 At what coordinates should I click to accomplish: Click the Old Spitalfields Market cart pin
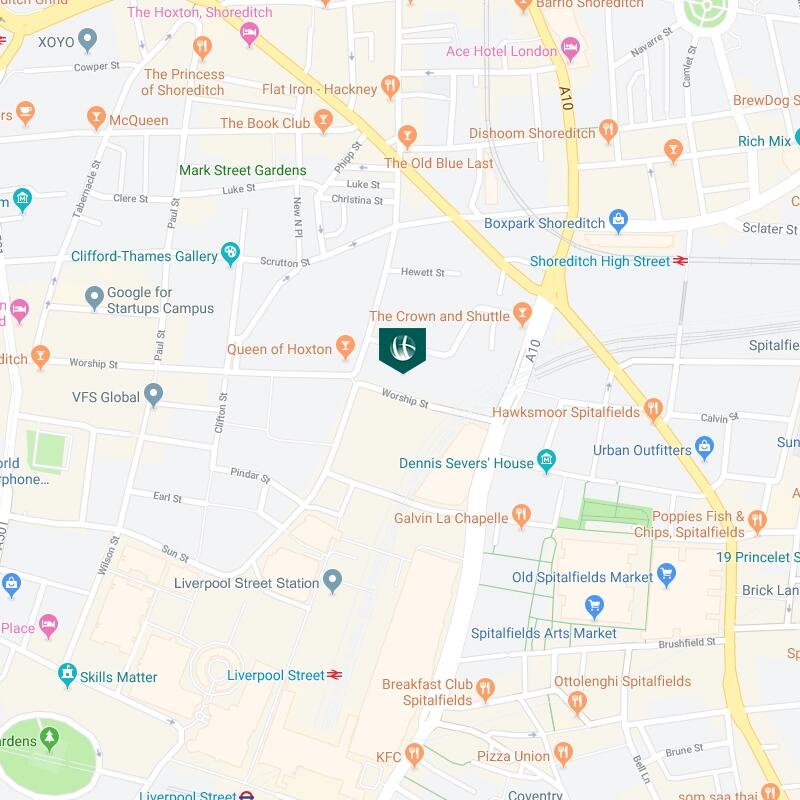coord(666,575)
